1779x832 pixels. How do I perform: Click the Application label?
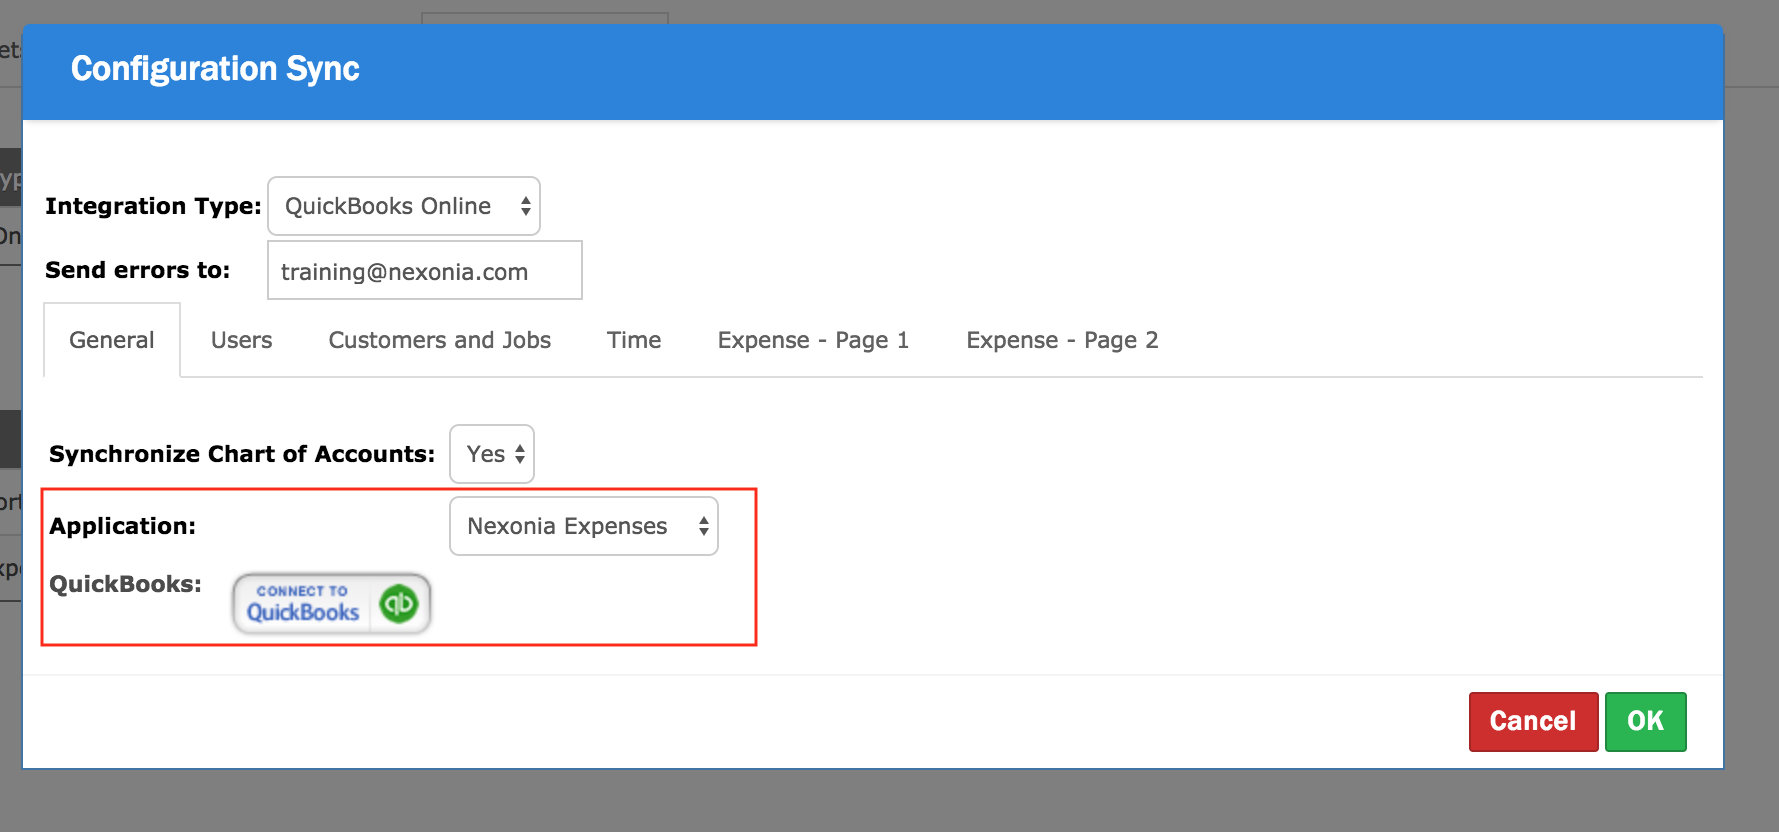[123, 526]
